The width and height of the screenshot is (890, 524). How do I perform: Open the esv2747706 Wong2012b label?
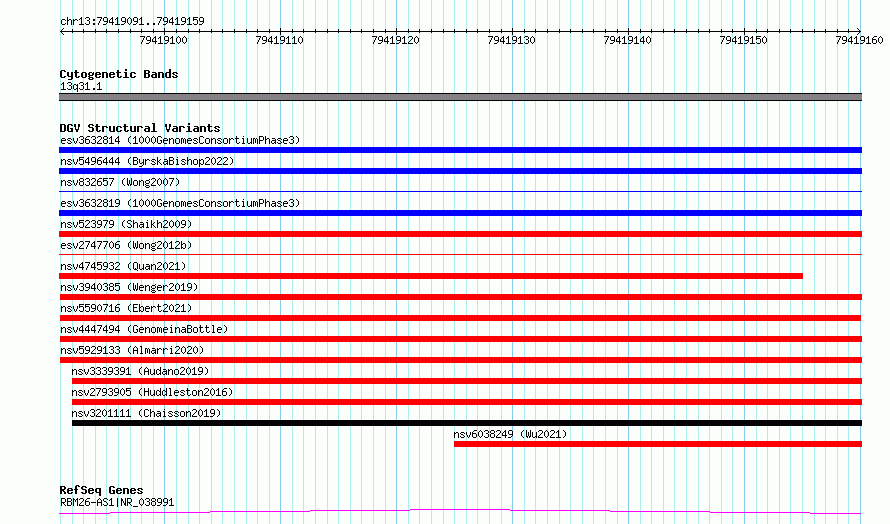(126, 245)
